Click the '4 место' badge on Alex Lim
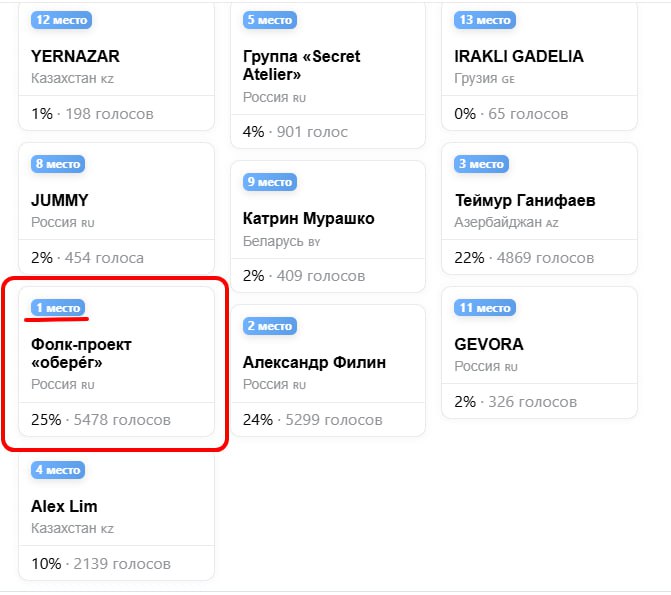 [x=58, y=470]
